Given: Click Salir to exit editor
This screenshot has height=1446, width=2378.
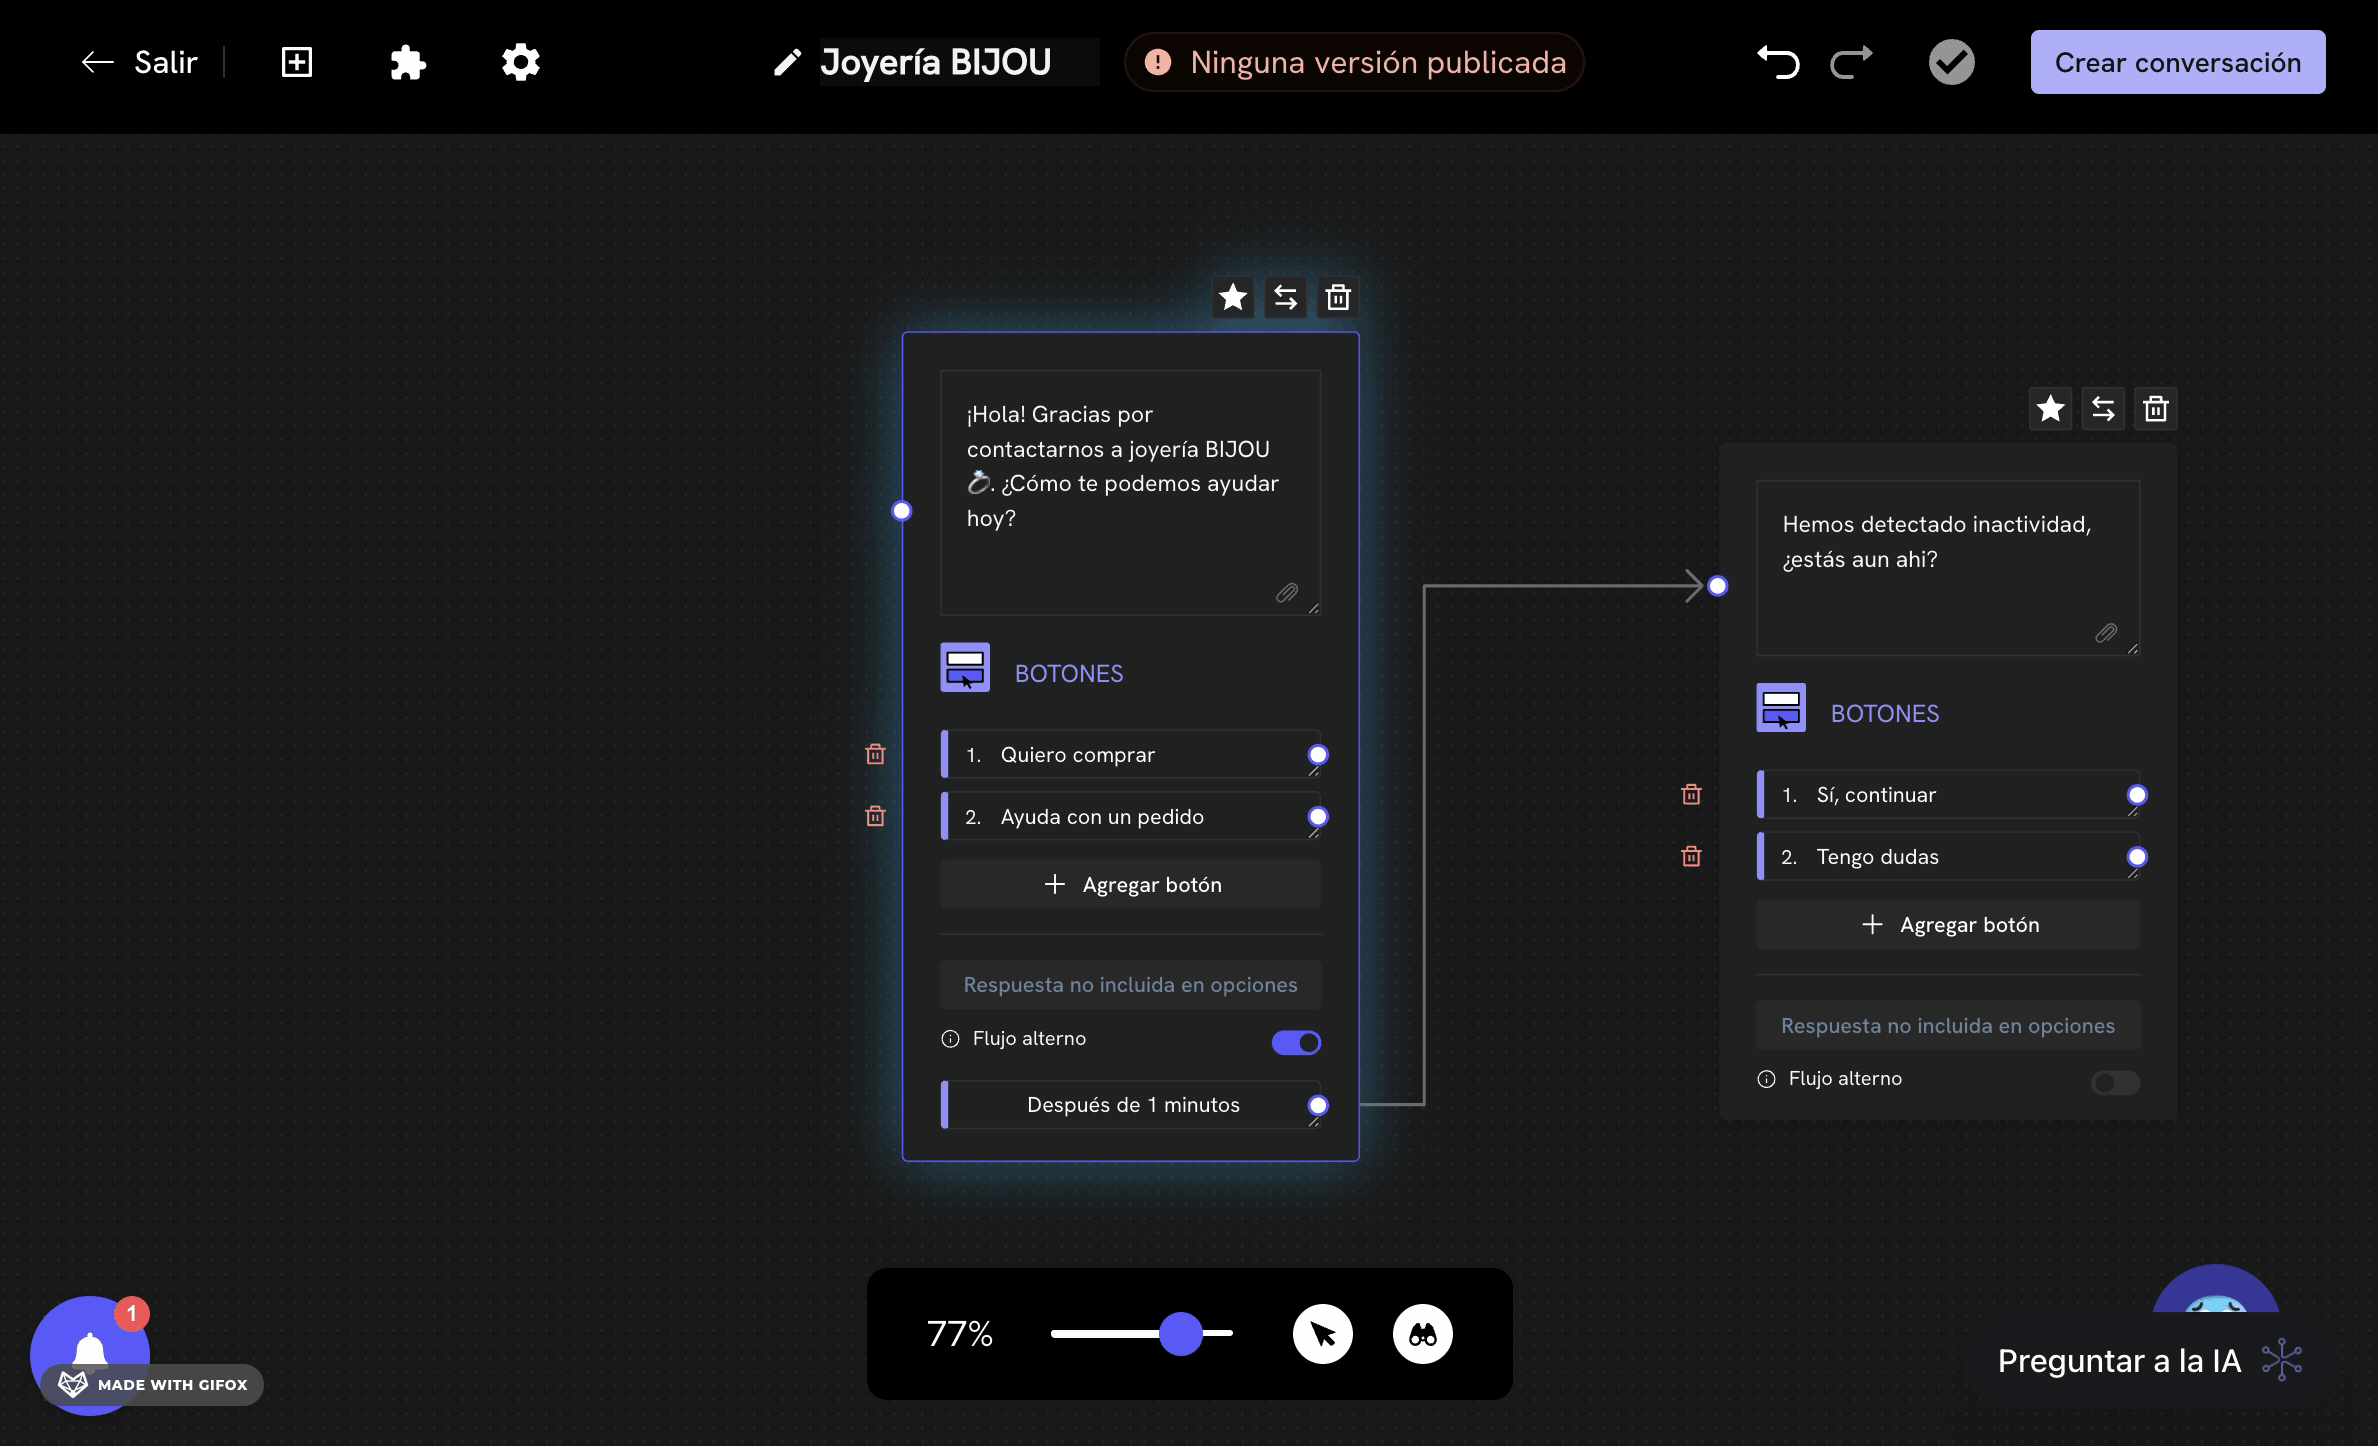Looking at the screenshot, I should pyautogui.click(x=140, y=62).
